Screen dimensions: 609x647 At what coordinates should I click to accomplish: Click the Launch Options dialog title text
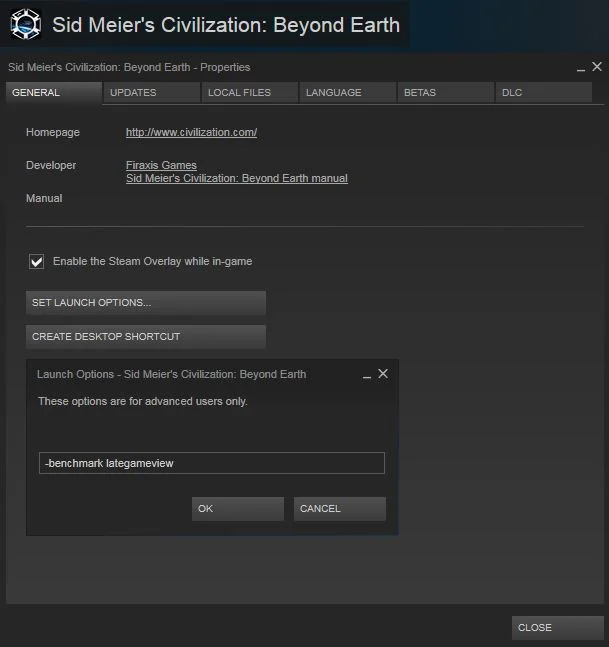coord(172,374)
